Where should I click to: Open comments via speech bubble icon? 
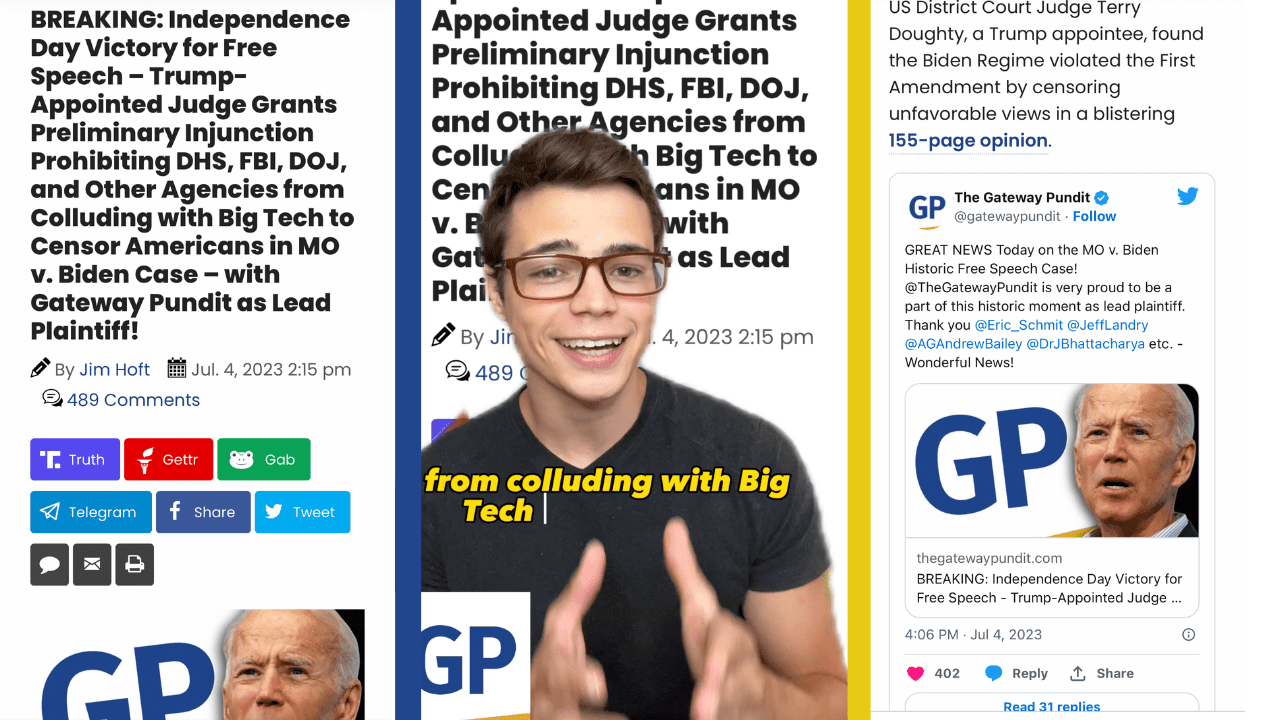point(50,565)
